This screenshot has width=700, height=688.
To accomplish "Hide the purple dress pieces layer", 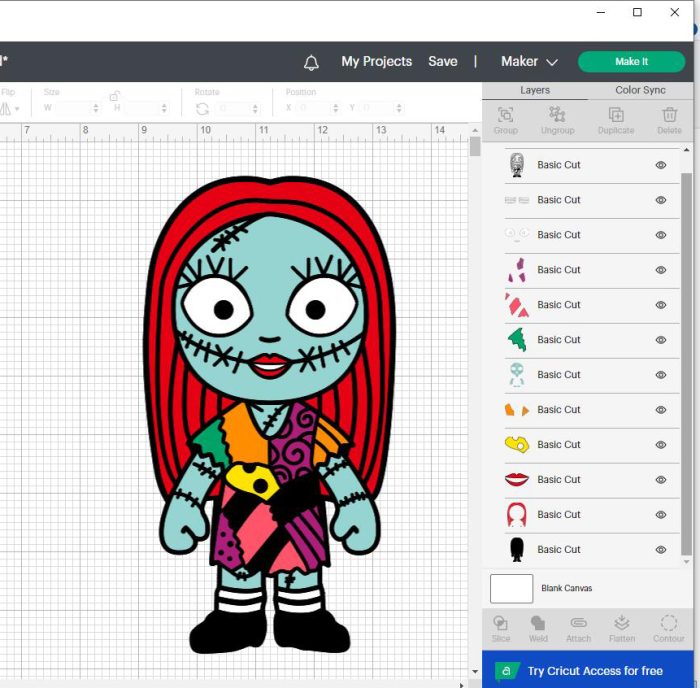I will tap(661, 270).
